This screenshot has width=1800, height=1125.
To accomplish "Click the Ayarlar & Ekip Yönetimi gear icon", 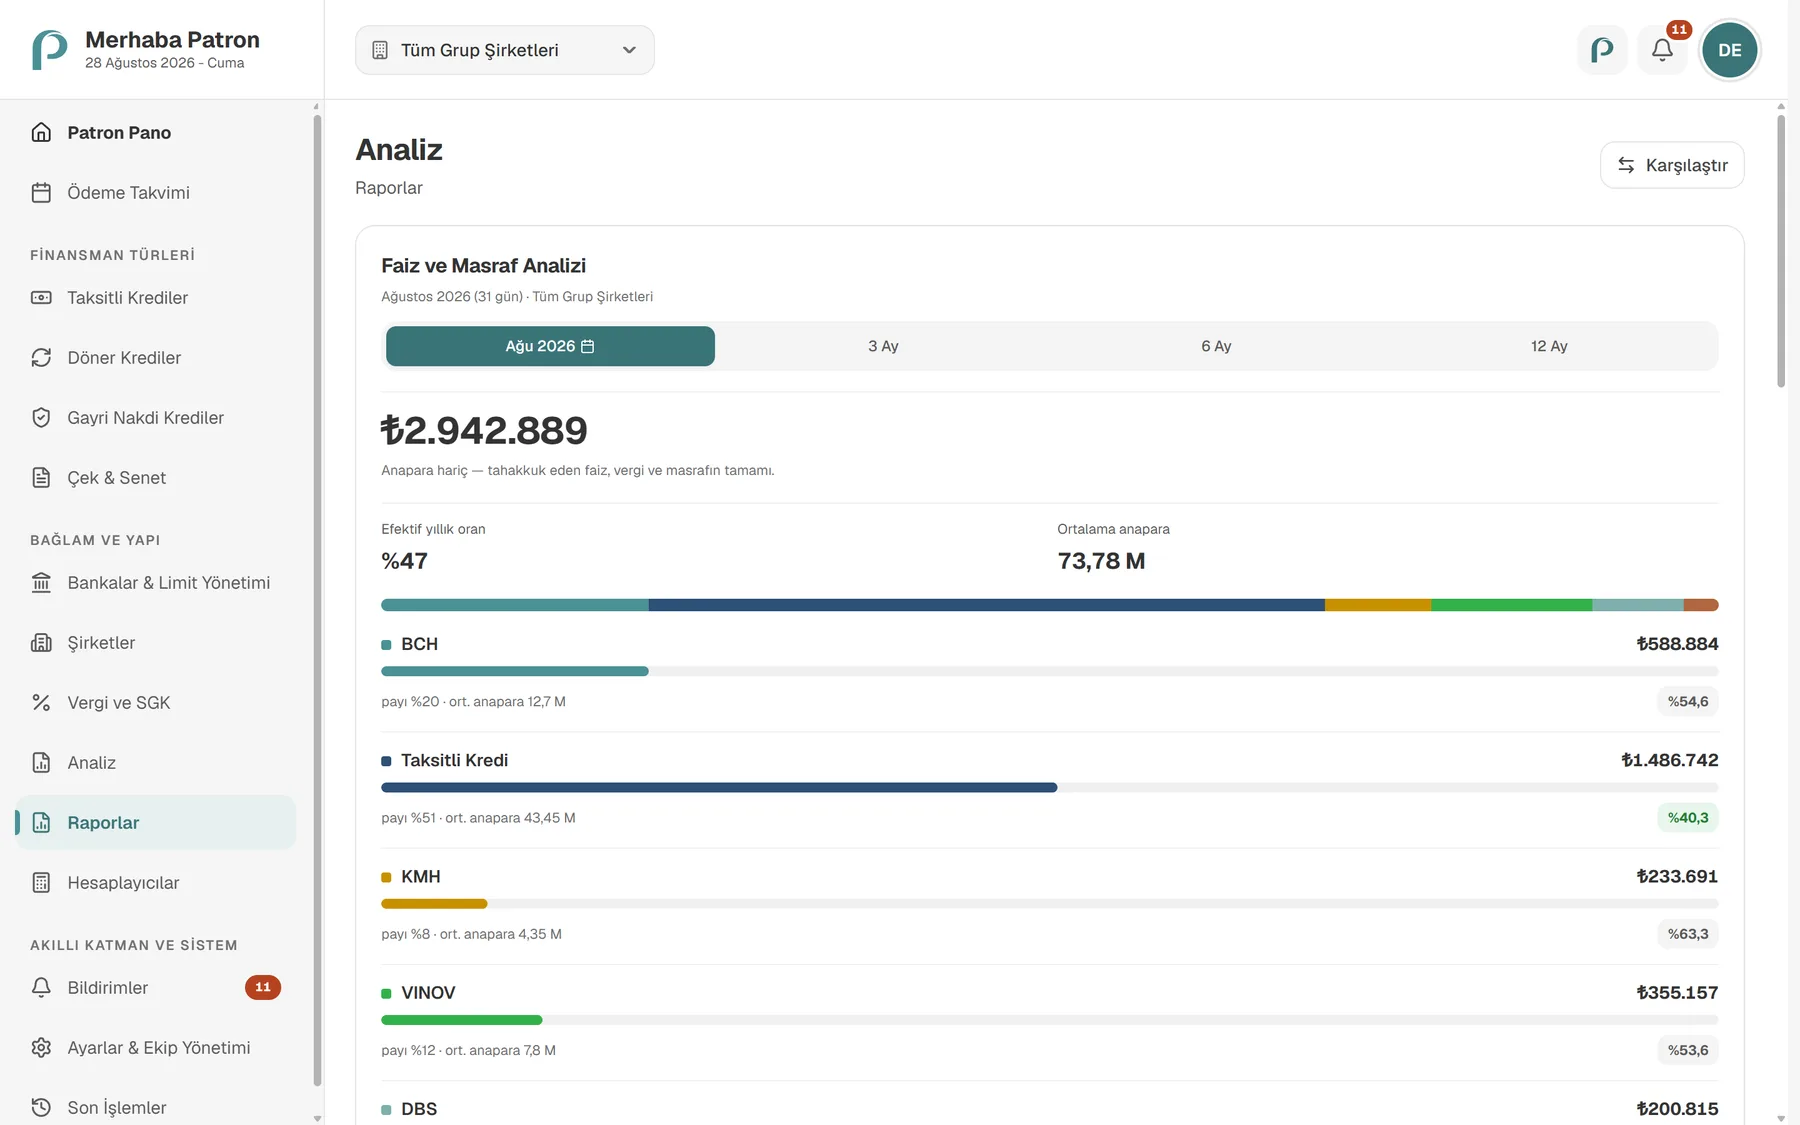I will pyautogui.click(x=41, y=1048).
